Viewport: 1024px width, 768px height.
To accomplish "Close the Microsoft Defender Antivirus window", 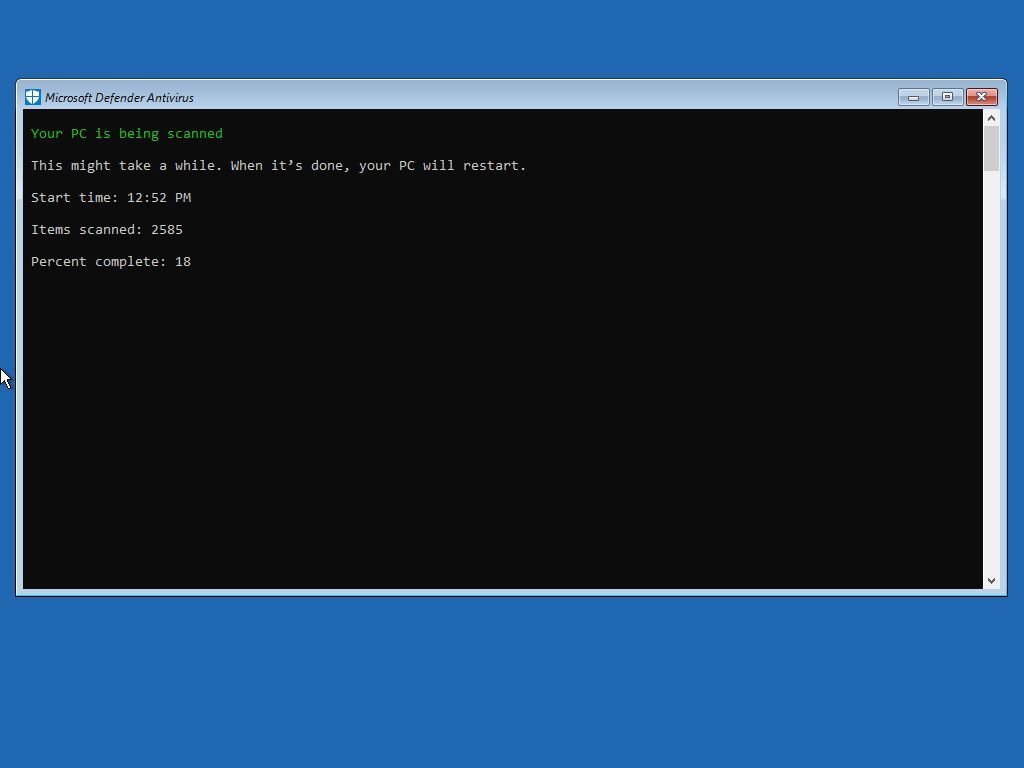I will (982, 97).
